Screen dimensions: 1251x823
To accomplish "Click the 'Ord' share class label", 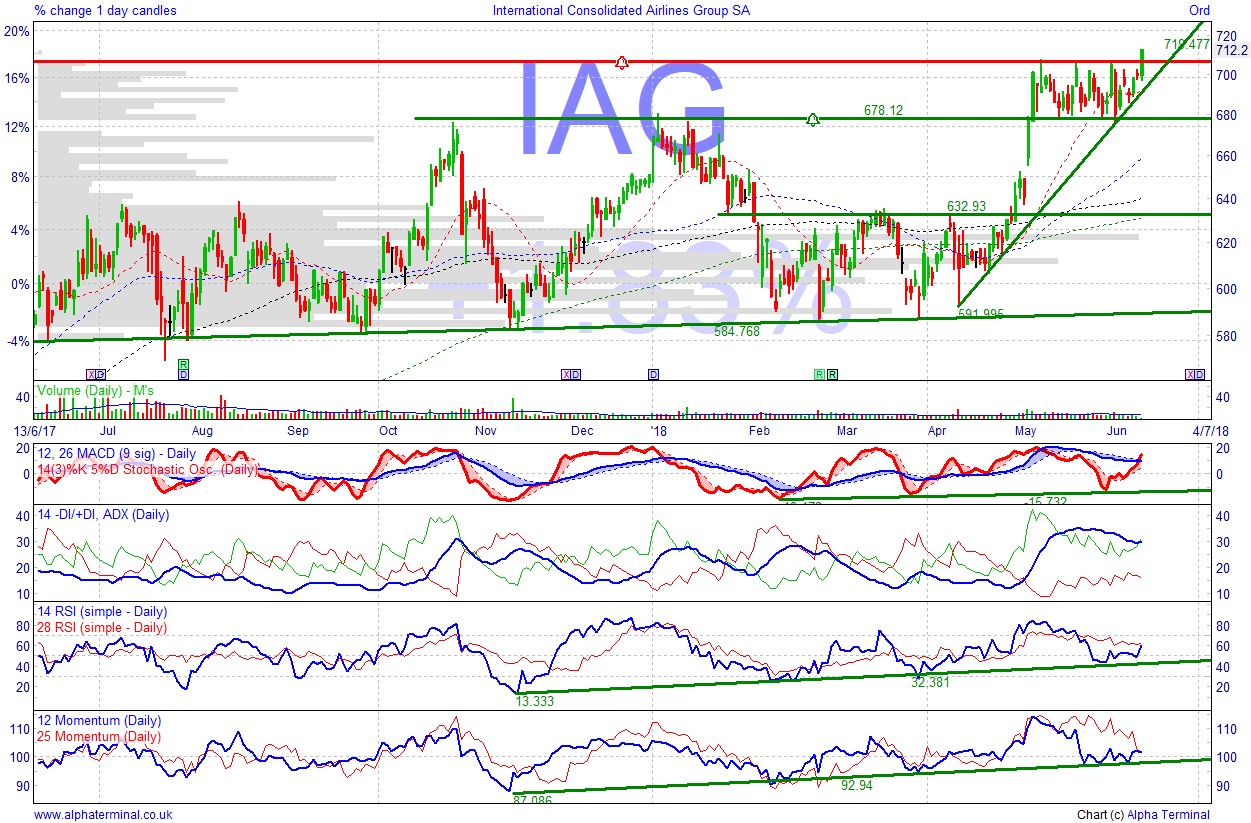I will click(x=1199, y=10).
